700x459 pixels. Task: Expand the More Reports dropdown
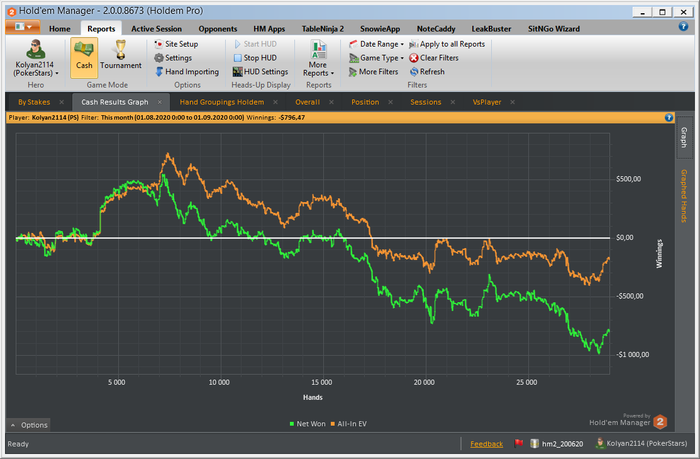coord(318,59)
